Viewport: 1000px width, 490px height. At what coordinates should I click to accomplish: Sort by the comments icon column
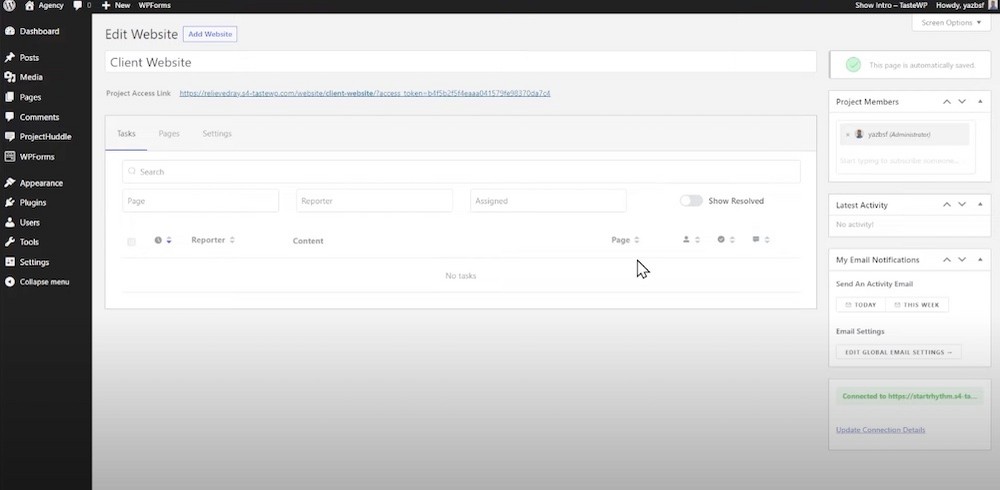coord(761,240)
